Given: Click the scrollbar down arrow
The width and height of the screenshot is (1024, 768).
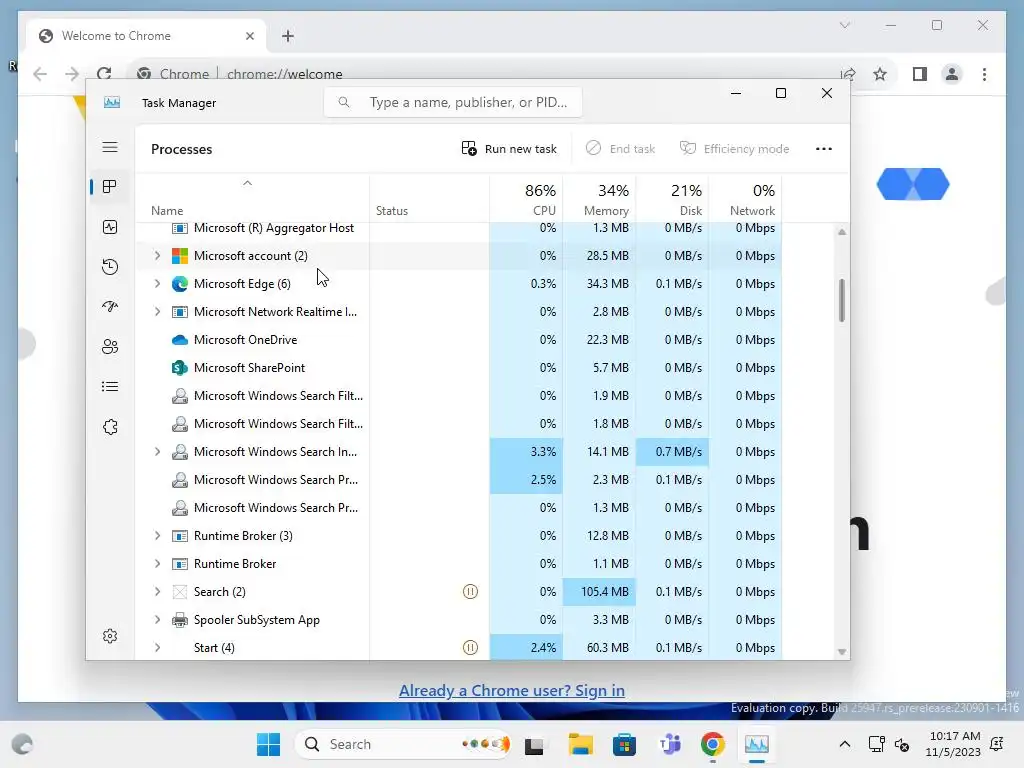Looking at the screenshot, I should [x=842, y=652].
